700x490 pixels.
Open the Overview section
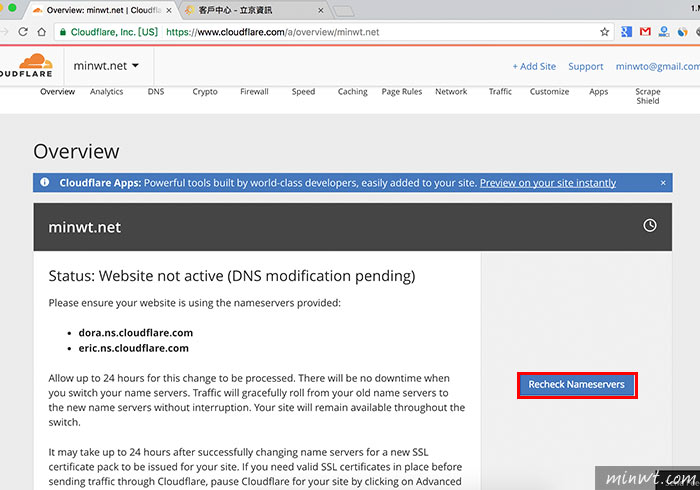tap(58, 91)
